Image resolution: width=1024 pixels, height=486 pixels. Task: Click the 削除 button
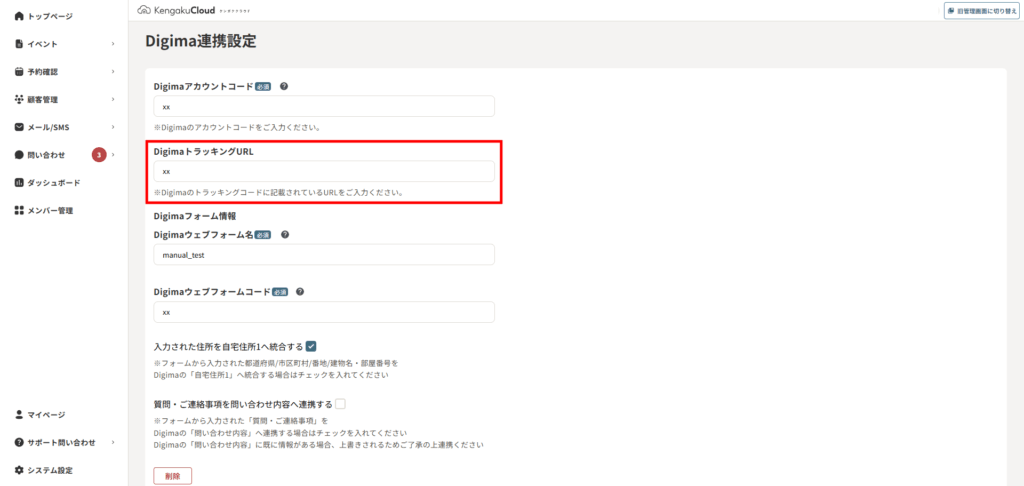pyautogui.click(x=172, y=476)
